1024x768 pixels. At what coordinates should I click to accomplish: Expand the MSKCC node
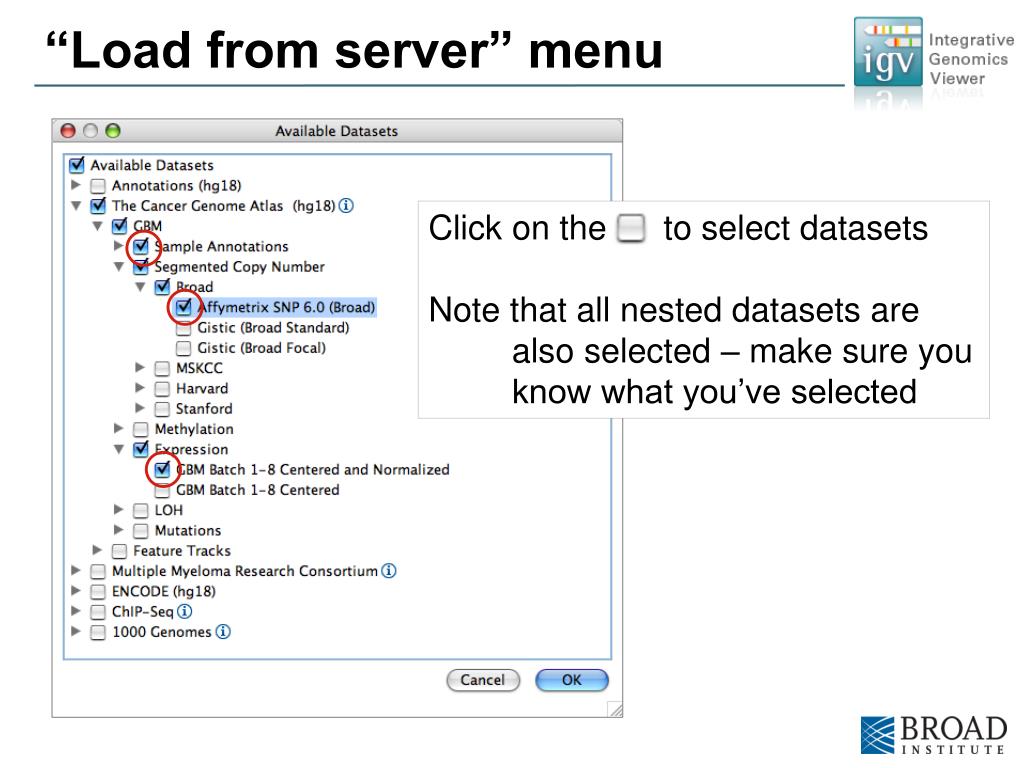click(140, 367)
